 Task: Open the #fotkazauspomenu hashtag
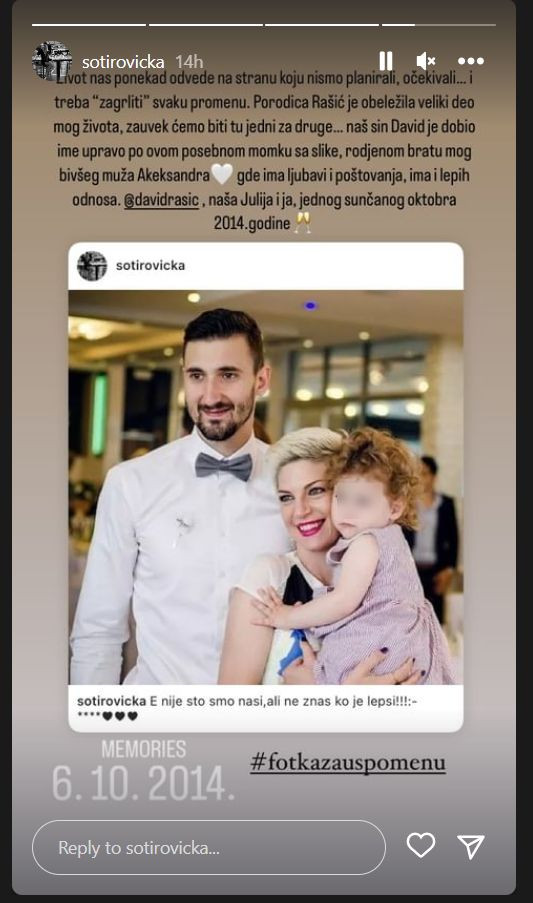coord(348,762)
